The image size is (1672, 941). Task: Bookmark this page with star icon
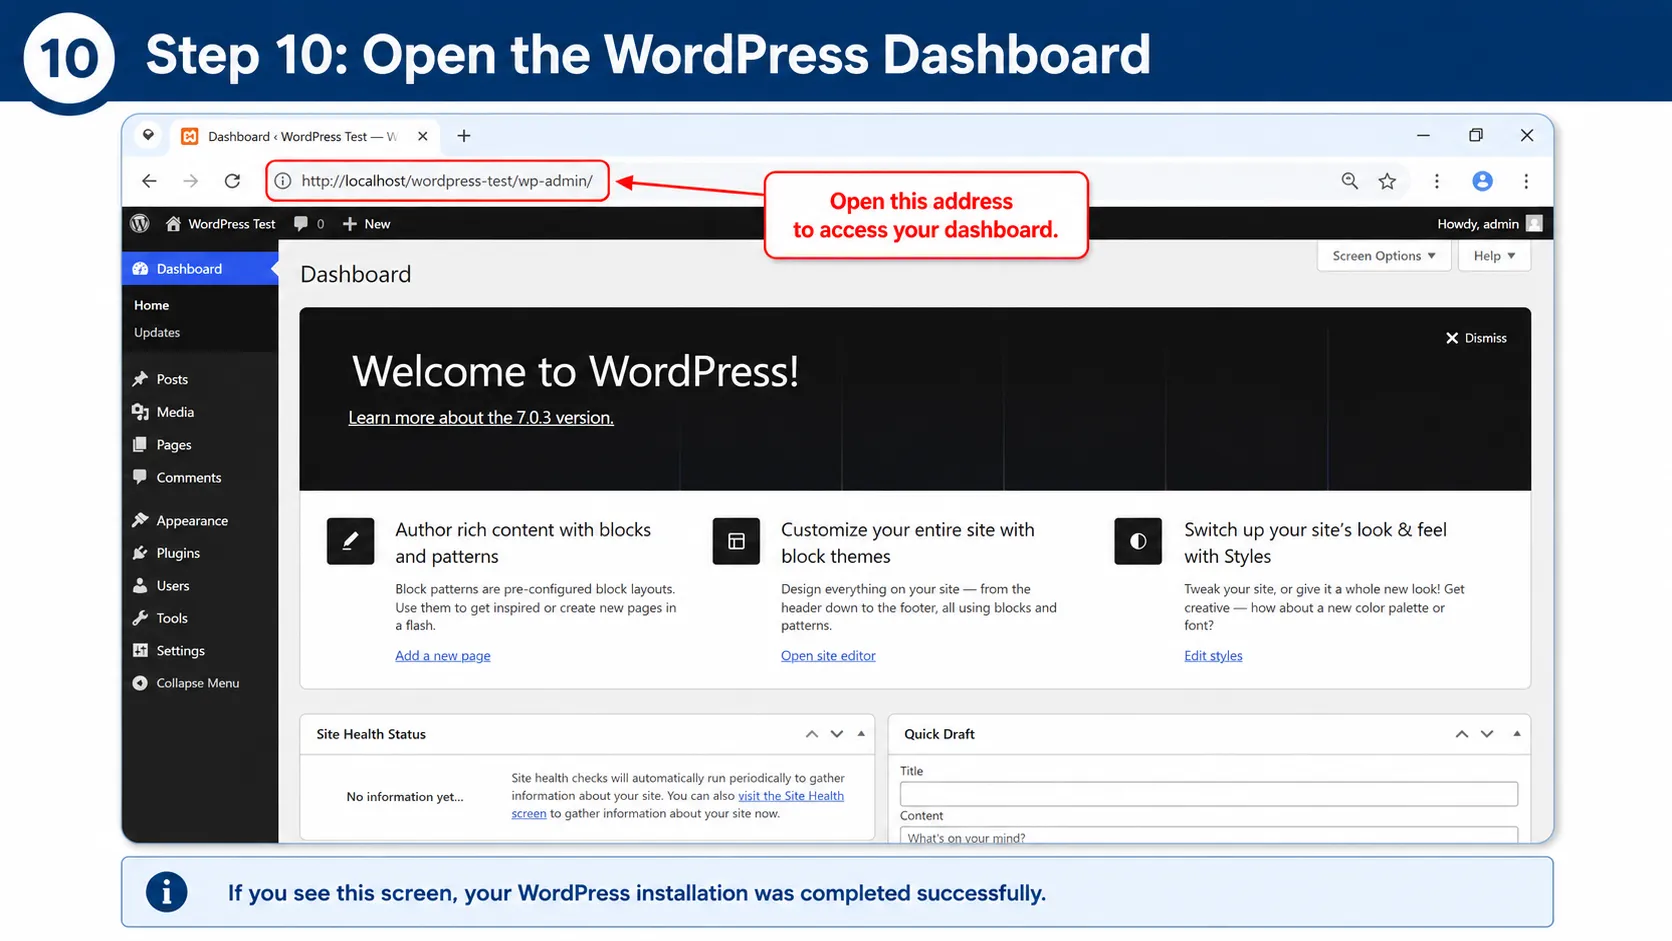pos(1387,181)
